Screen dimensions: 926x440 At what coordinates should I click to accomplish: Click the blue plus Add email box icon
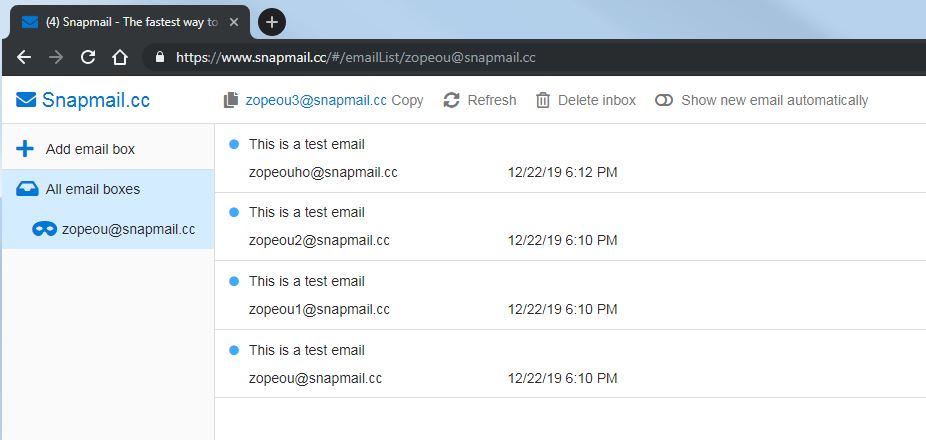pyautogui.click(x=25, y=148)
